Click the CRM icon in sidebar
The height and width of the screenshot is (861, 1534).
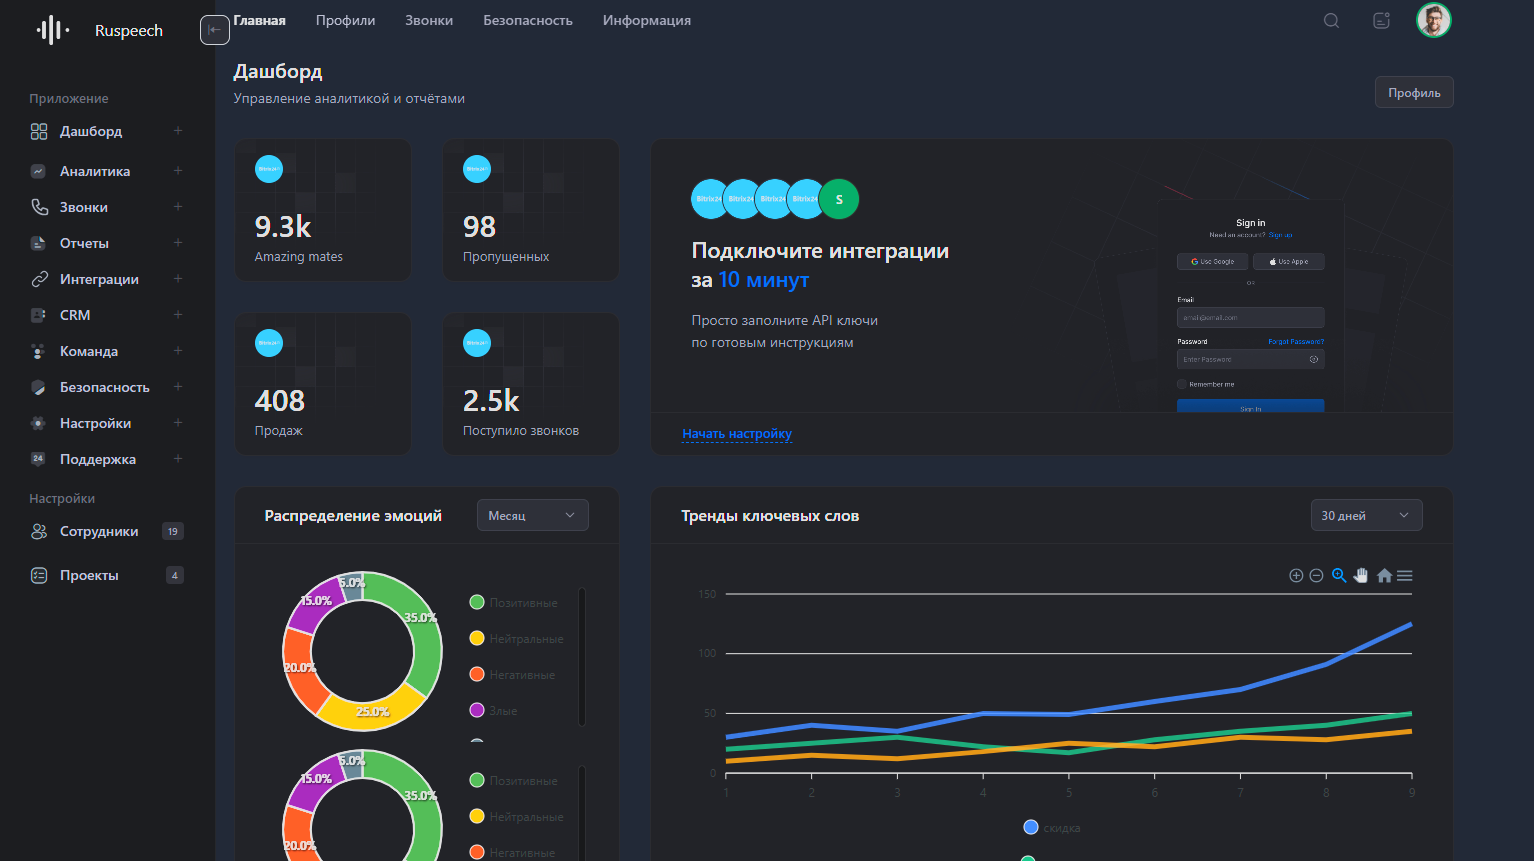[x=38, y=315]
